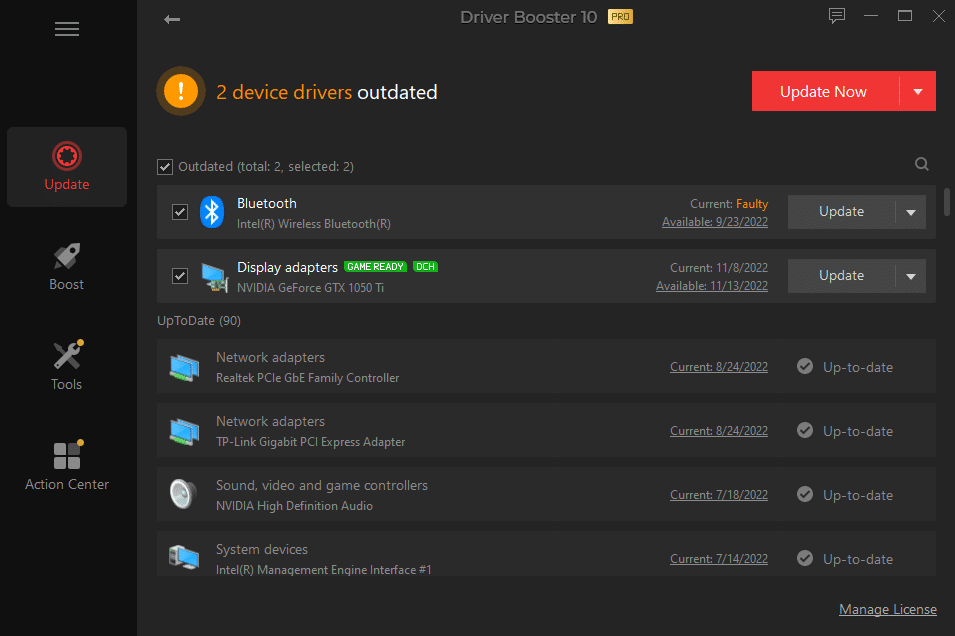955x636 pixels.
Task: Open the Action Center in the sidebar
Action: [67, 466]
